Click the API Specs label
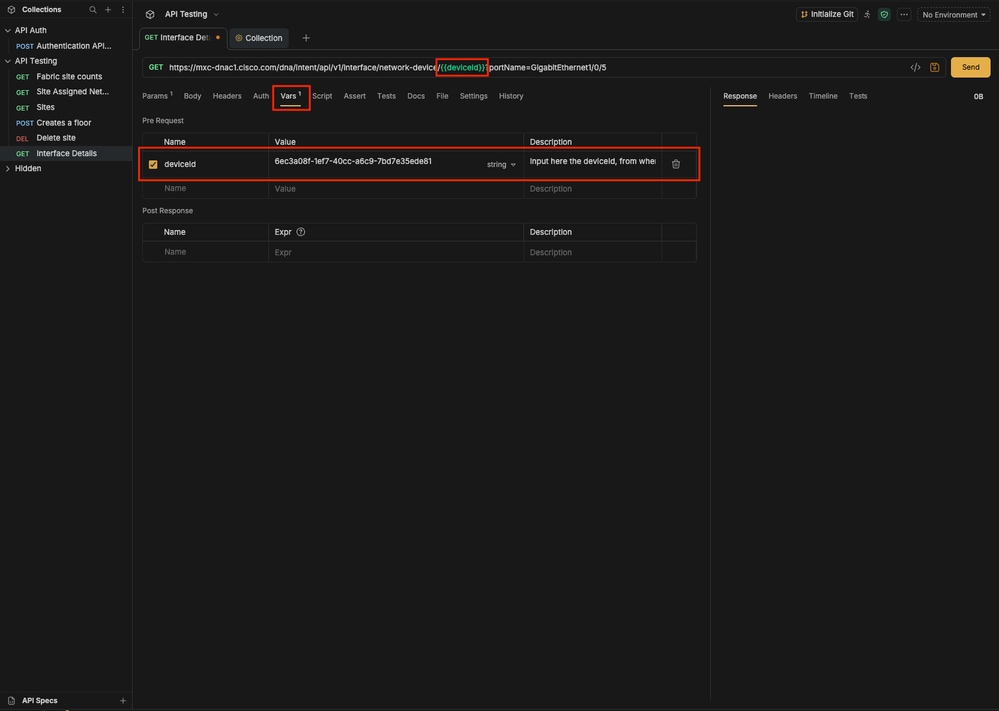Screen dimensions: 999x711 coord(40,700)
